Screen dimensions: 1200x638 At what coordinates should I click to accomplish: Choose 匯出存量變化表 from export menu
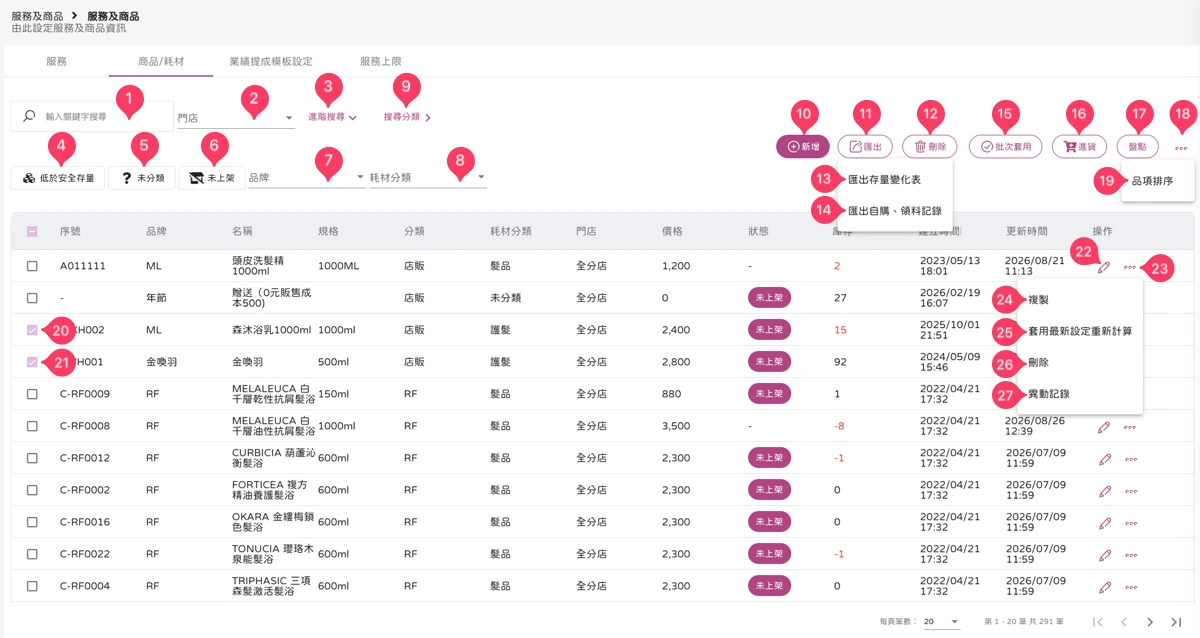pos(885,180)
